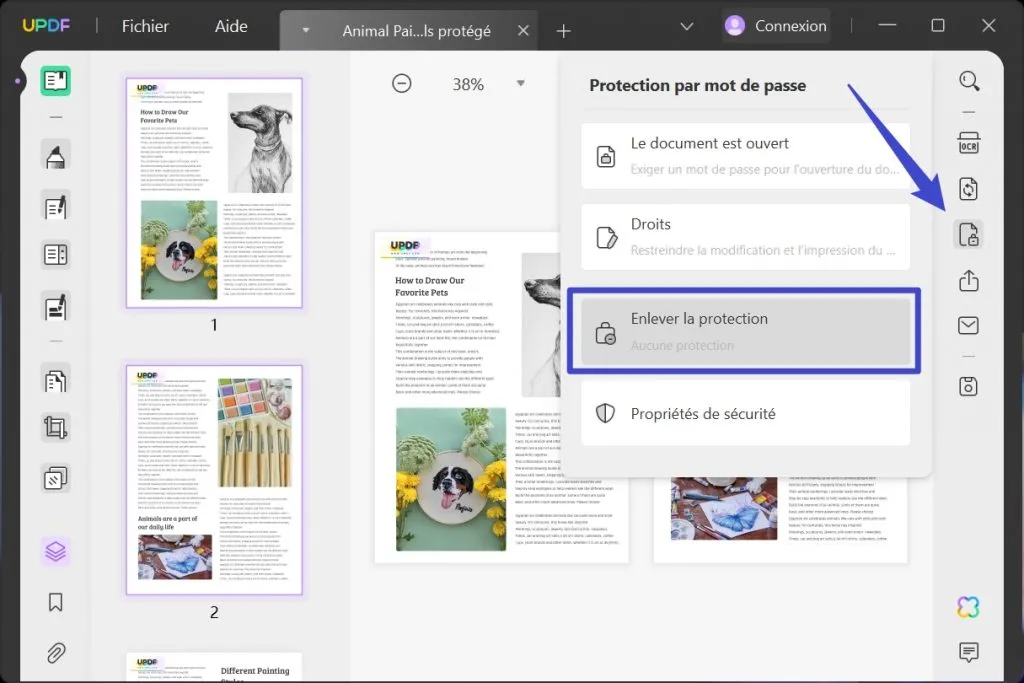The image size is (1024, 683).
Task: Enable password protection for document opening
Action: tap(745, 156)
